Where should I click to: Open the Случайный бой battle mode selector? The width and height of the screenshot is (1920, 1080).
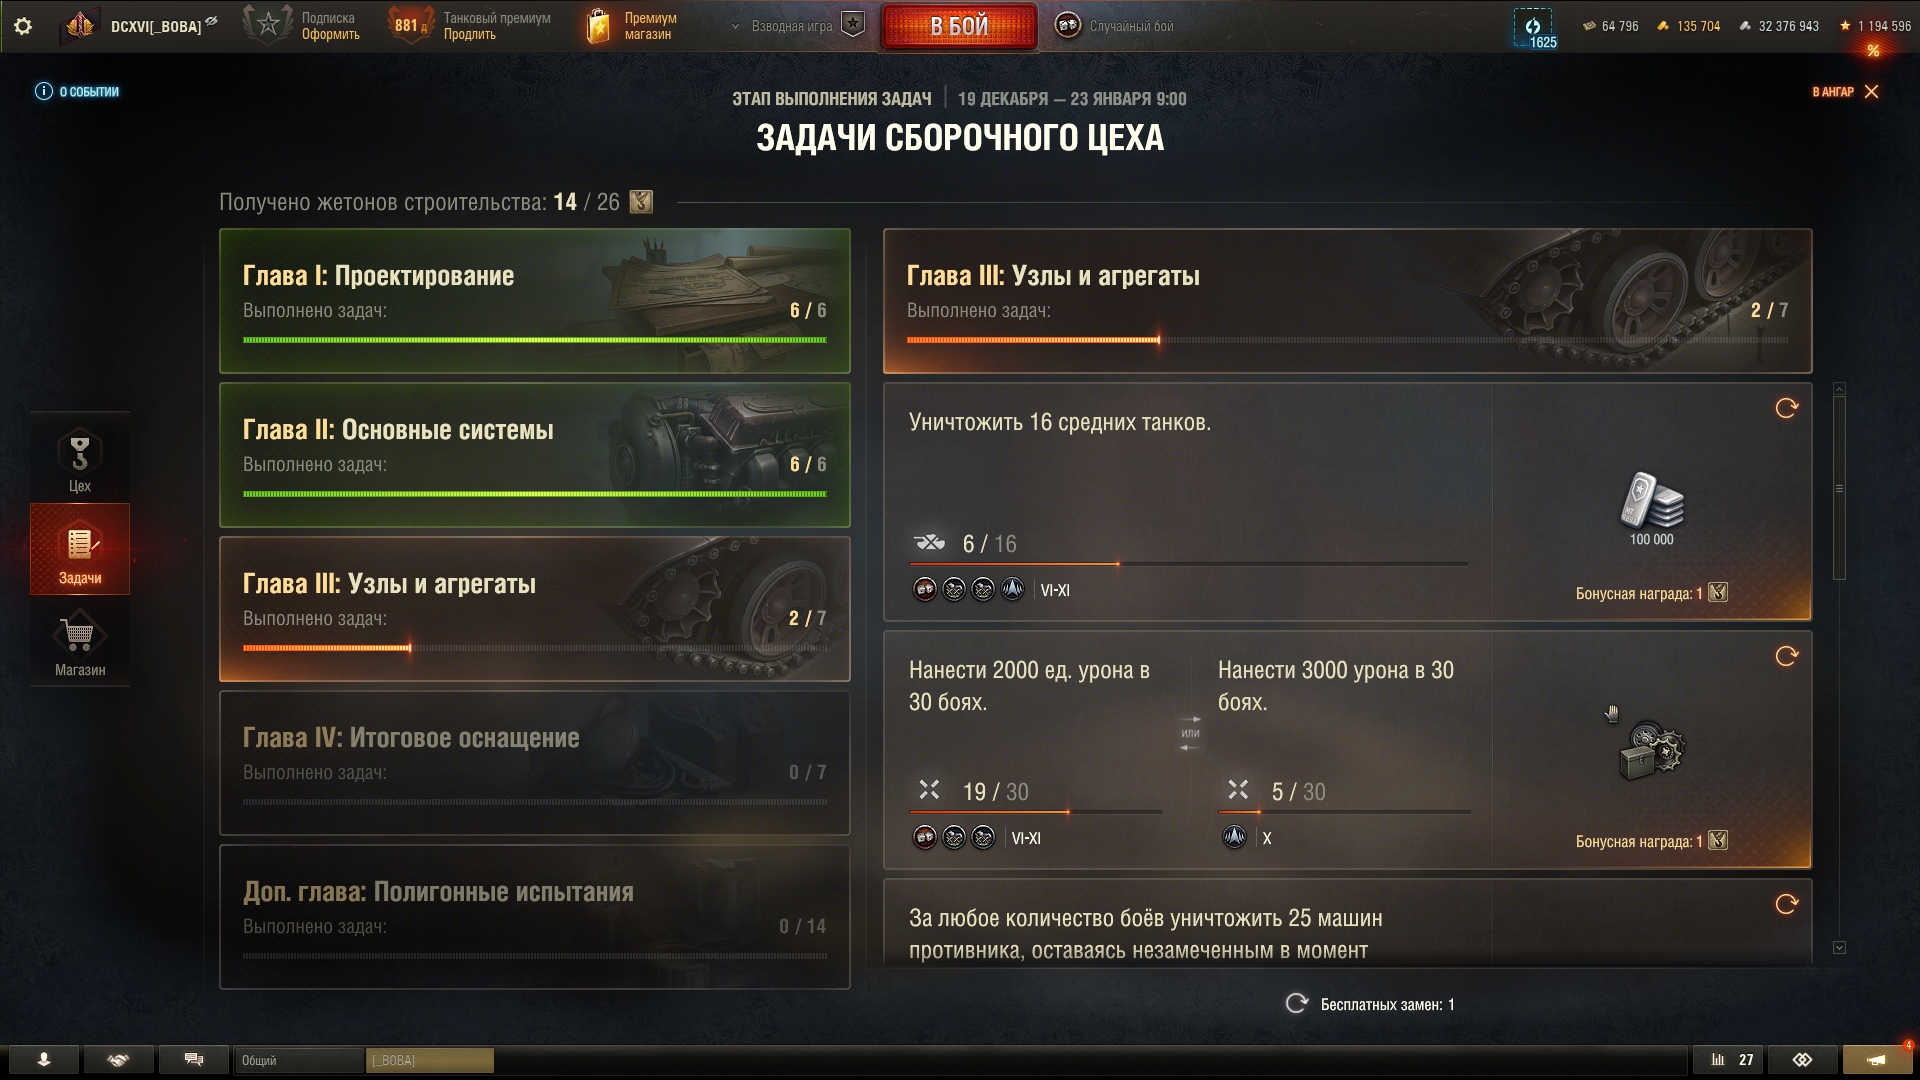(1115, 26)
